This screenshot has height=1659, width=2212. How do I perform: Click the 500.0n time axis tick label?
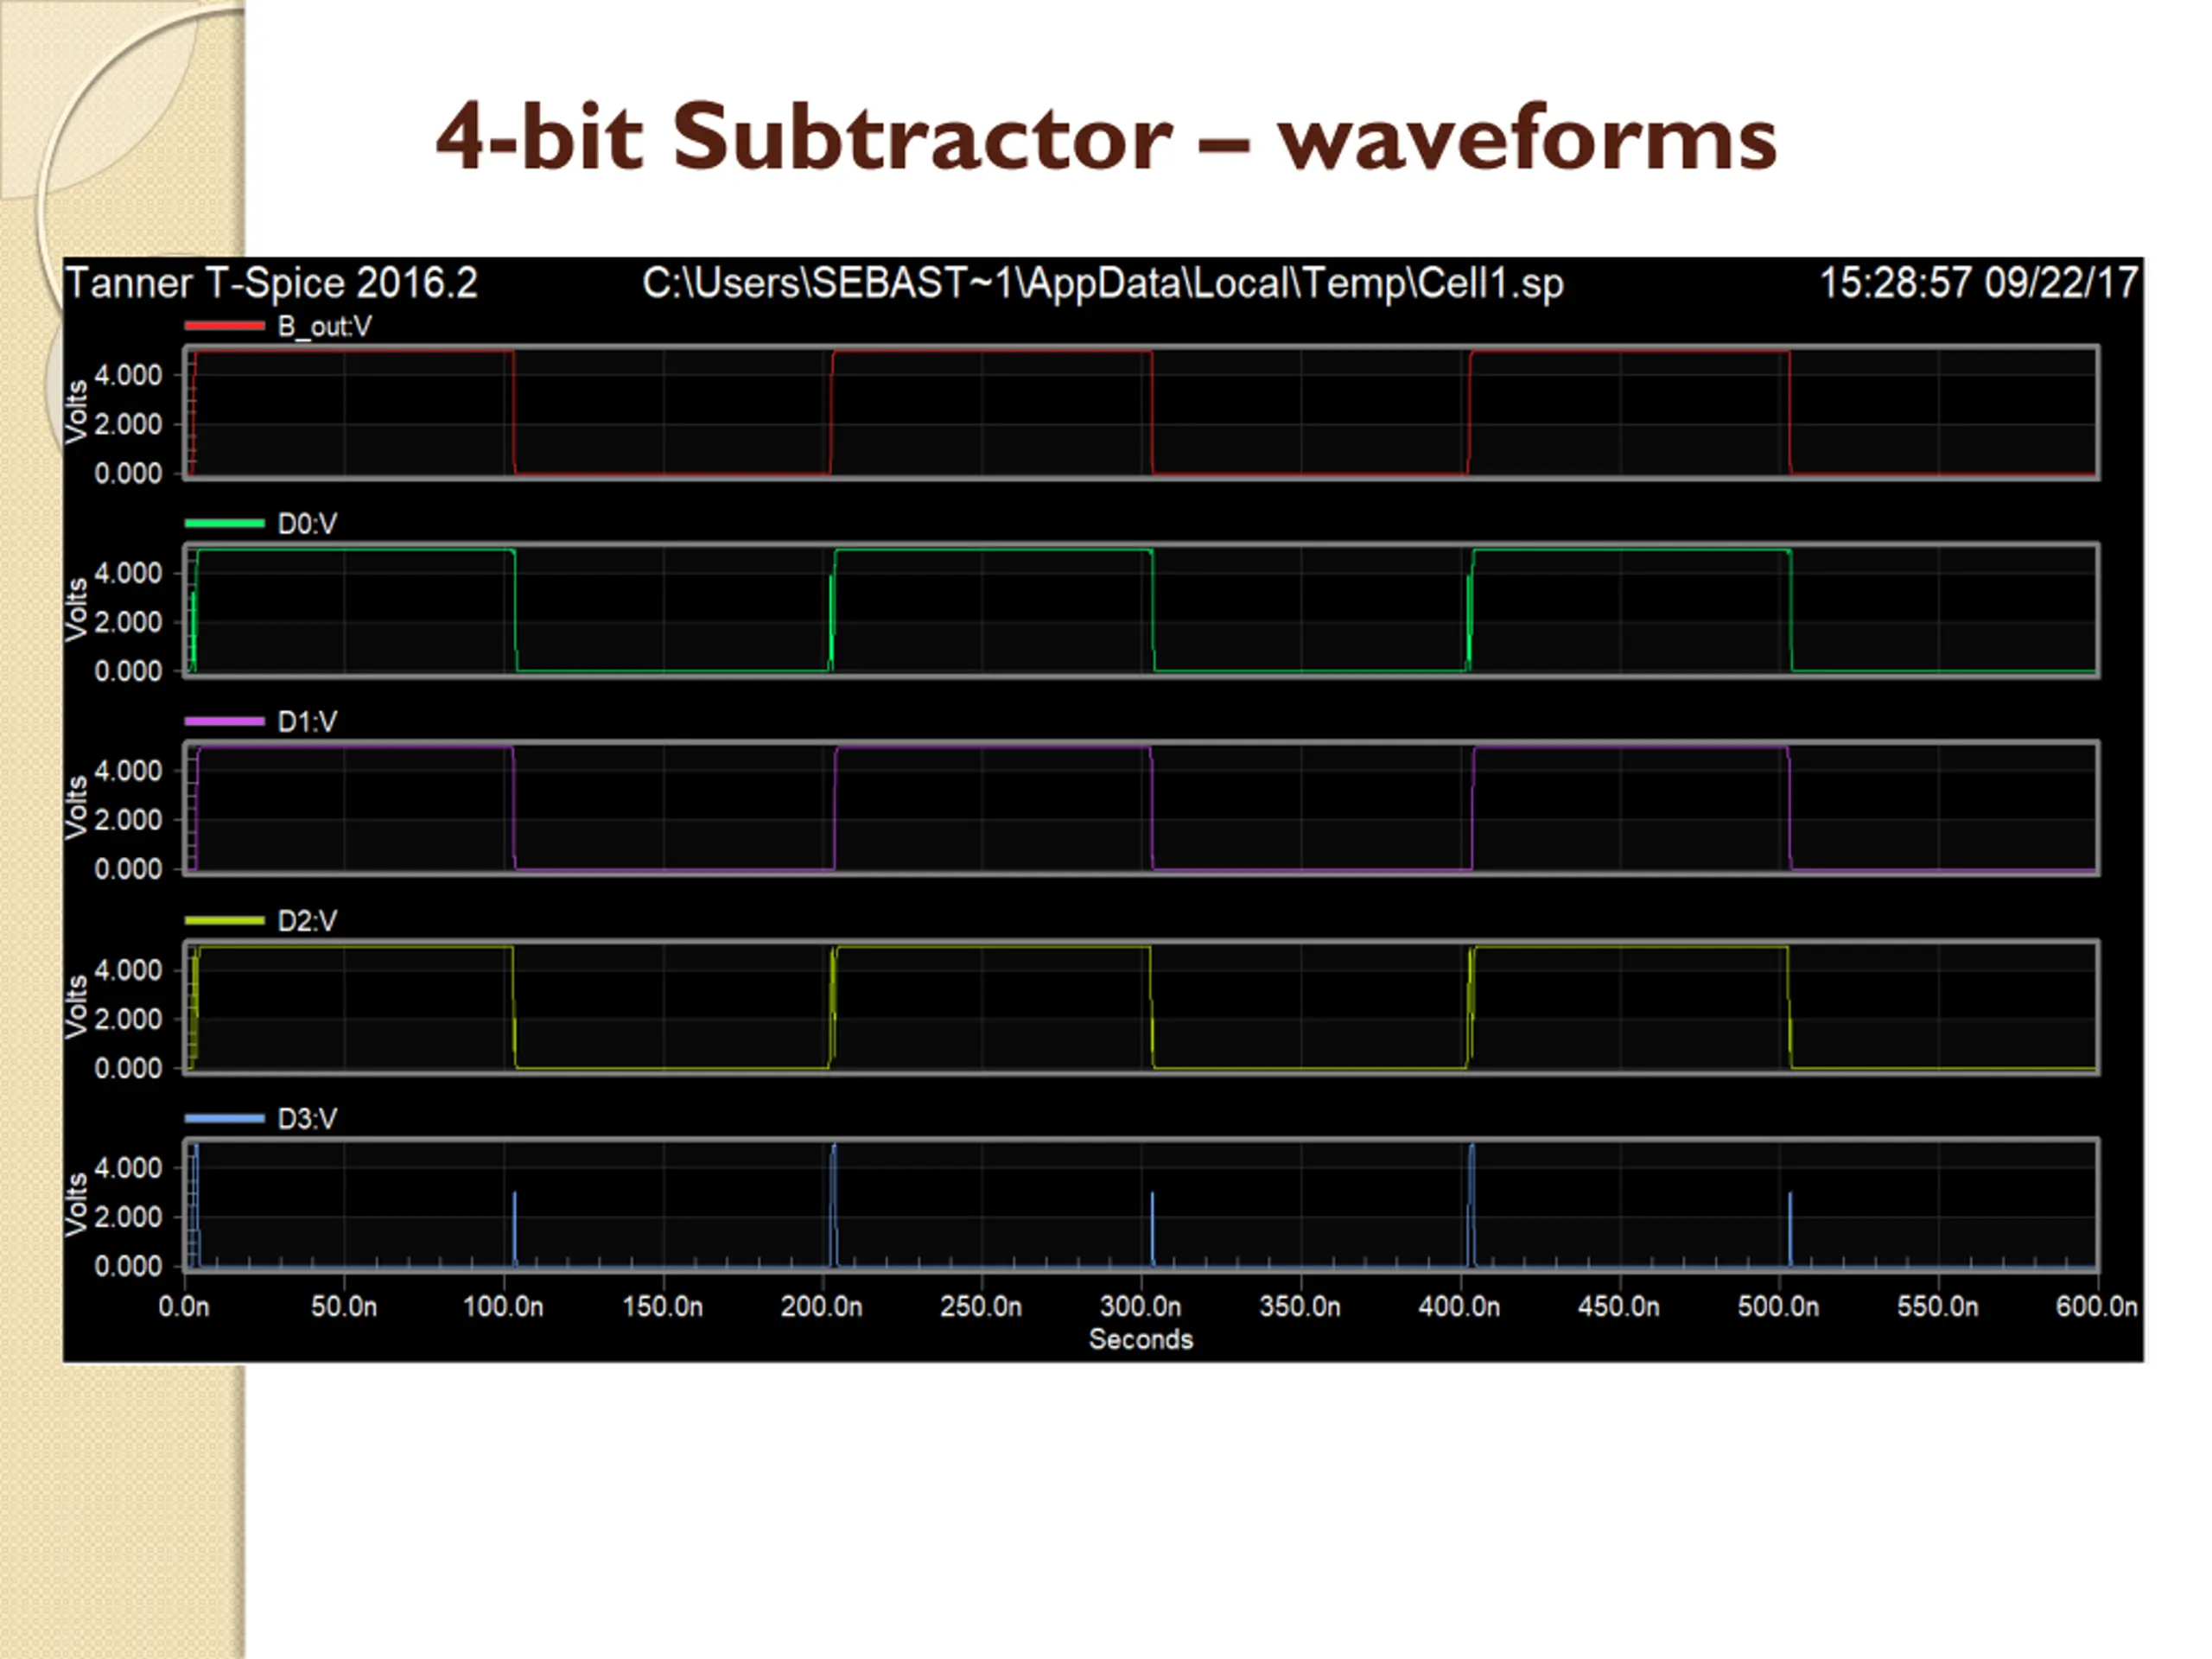pyautogui.click(x=1779, y=1307)
